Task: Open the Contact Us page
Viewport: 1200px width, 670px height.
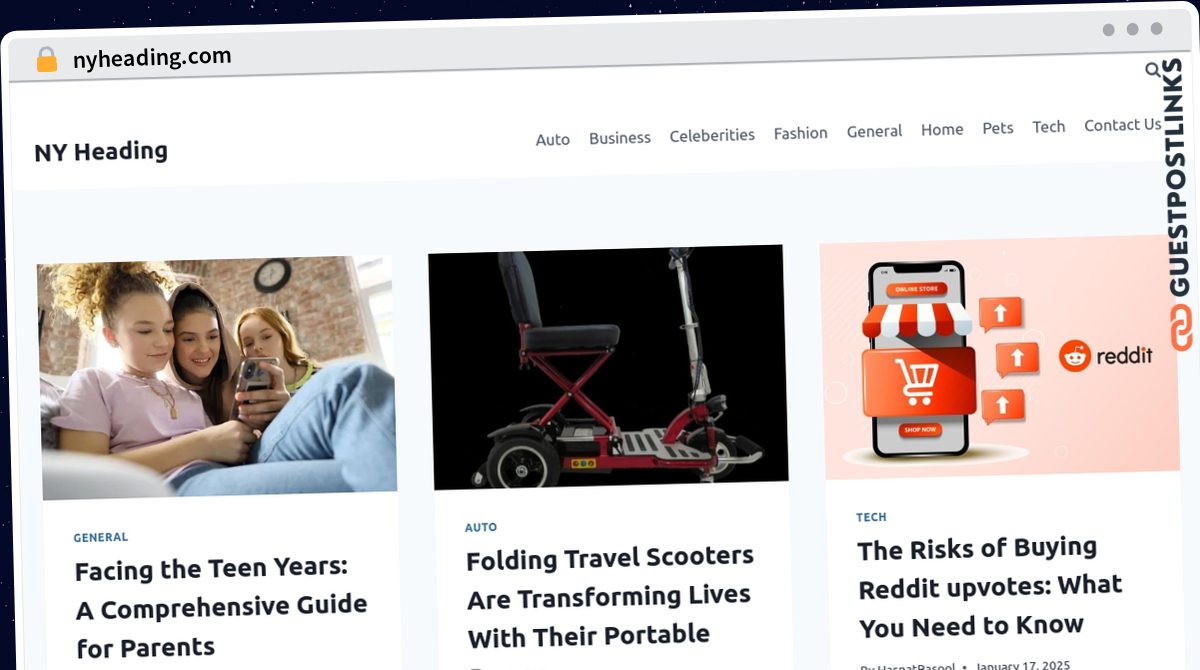Action: click(1123, 125)
